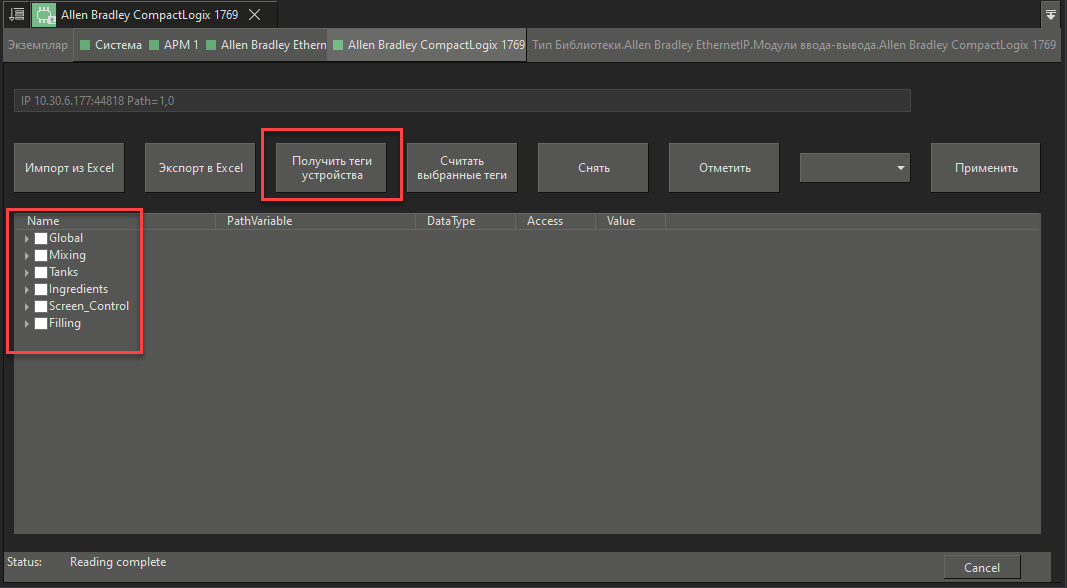Click the IP address path input field
Viewport: 1067px width, 588px height.
tap(462, 101)
